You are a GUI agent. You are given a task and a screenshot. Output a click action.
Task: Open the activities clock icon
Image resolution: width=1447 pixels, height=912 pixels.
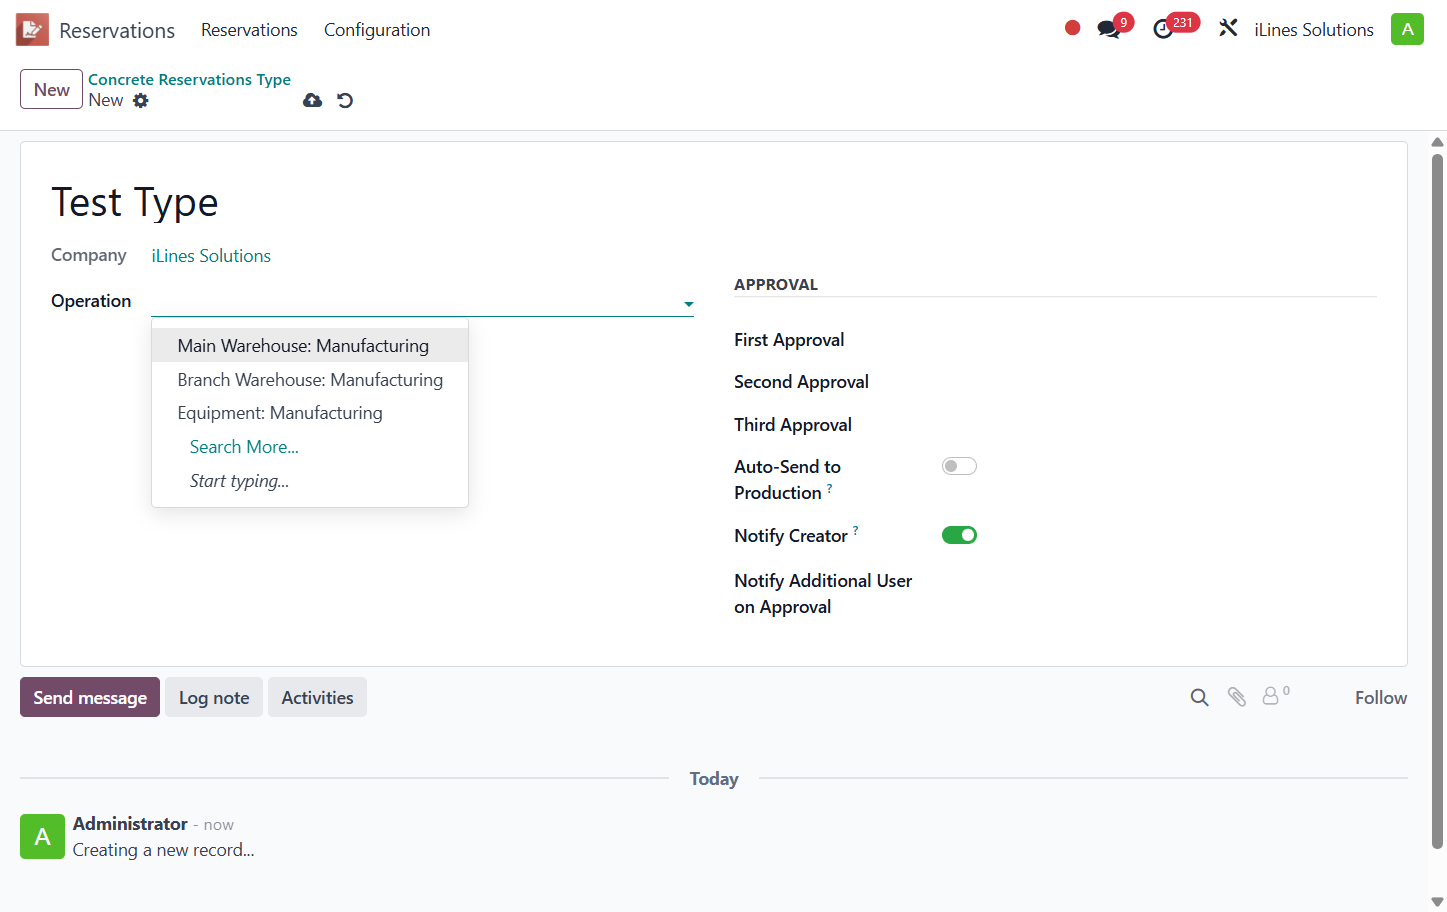click(x=1163, y=30)
